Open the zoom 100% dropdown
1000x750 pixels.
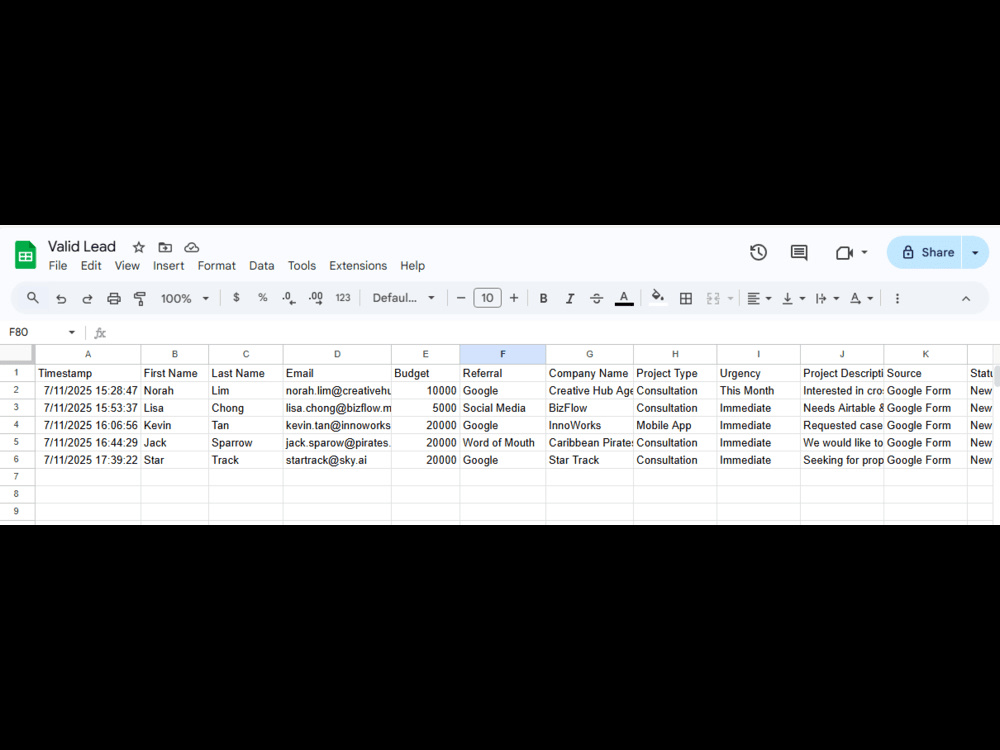pos(184,298)
